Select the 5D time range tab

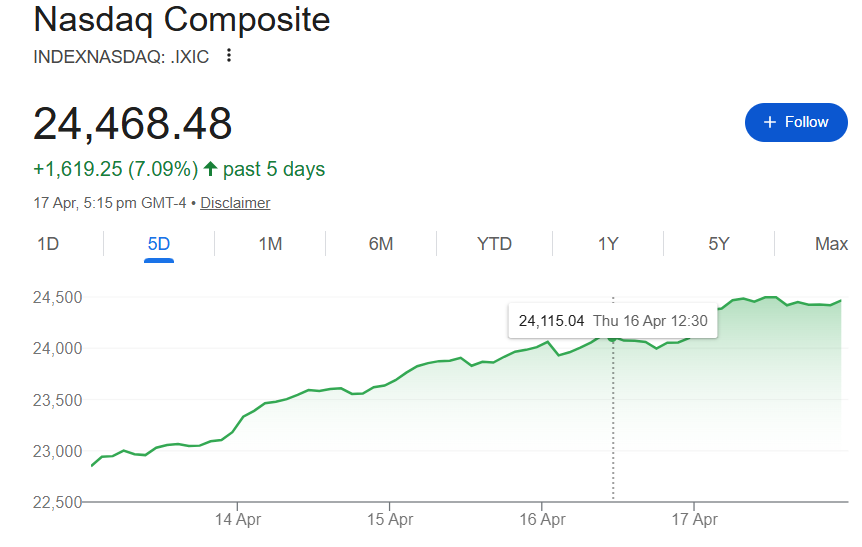click(x=159, y=244)
